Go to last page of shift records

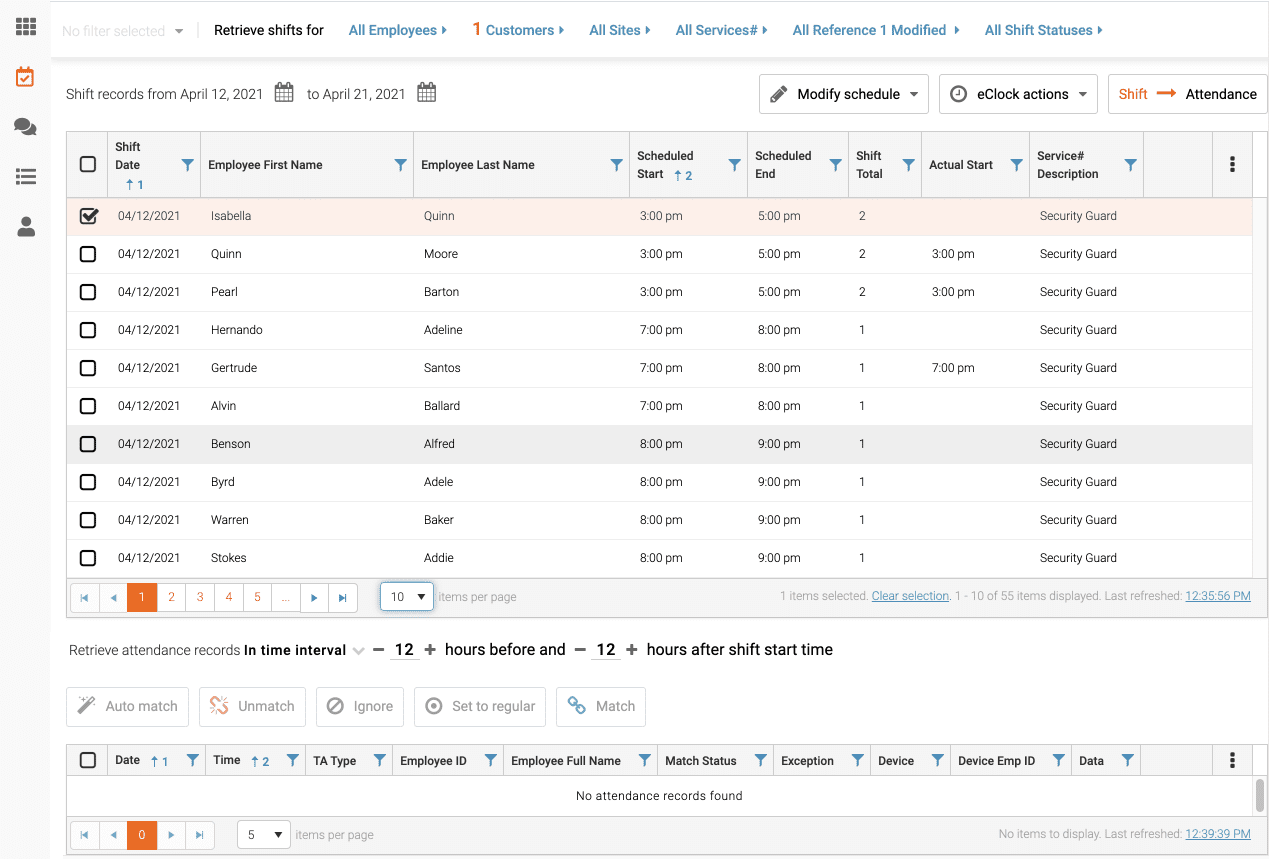point(343,598)
